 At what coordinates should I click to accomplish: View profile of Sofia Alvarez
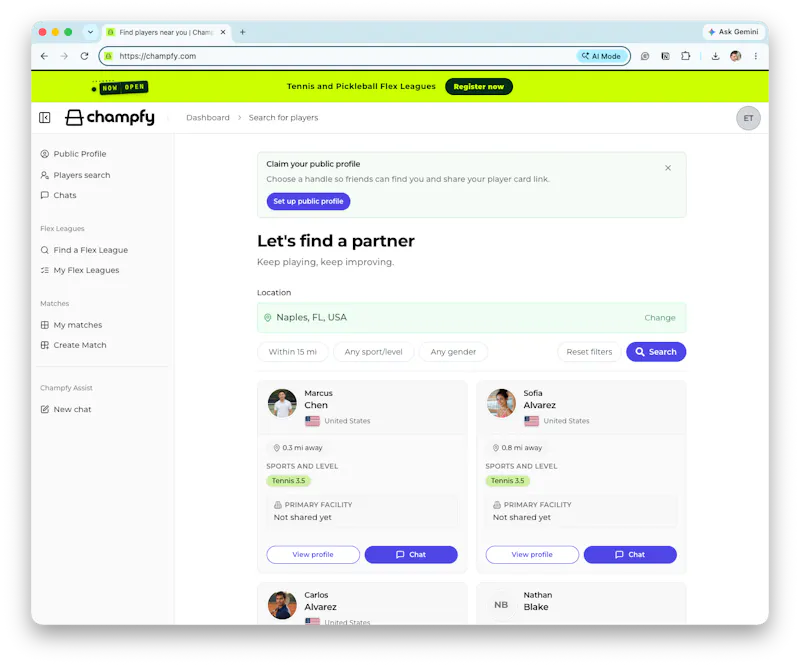point(532,555)
